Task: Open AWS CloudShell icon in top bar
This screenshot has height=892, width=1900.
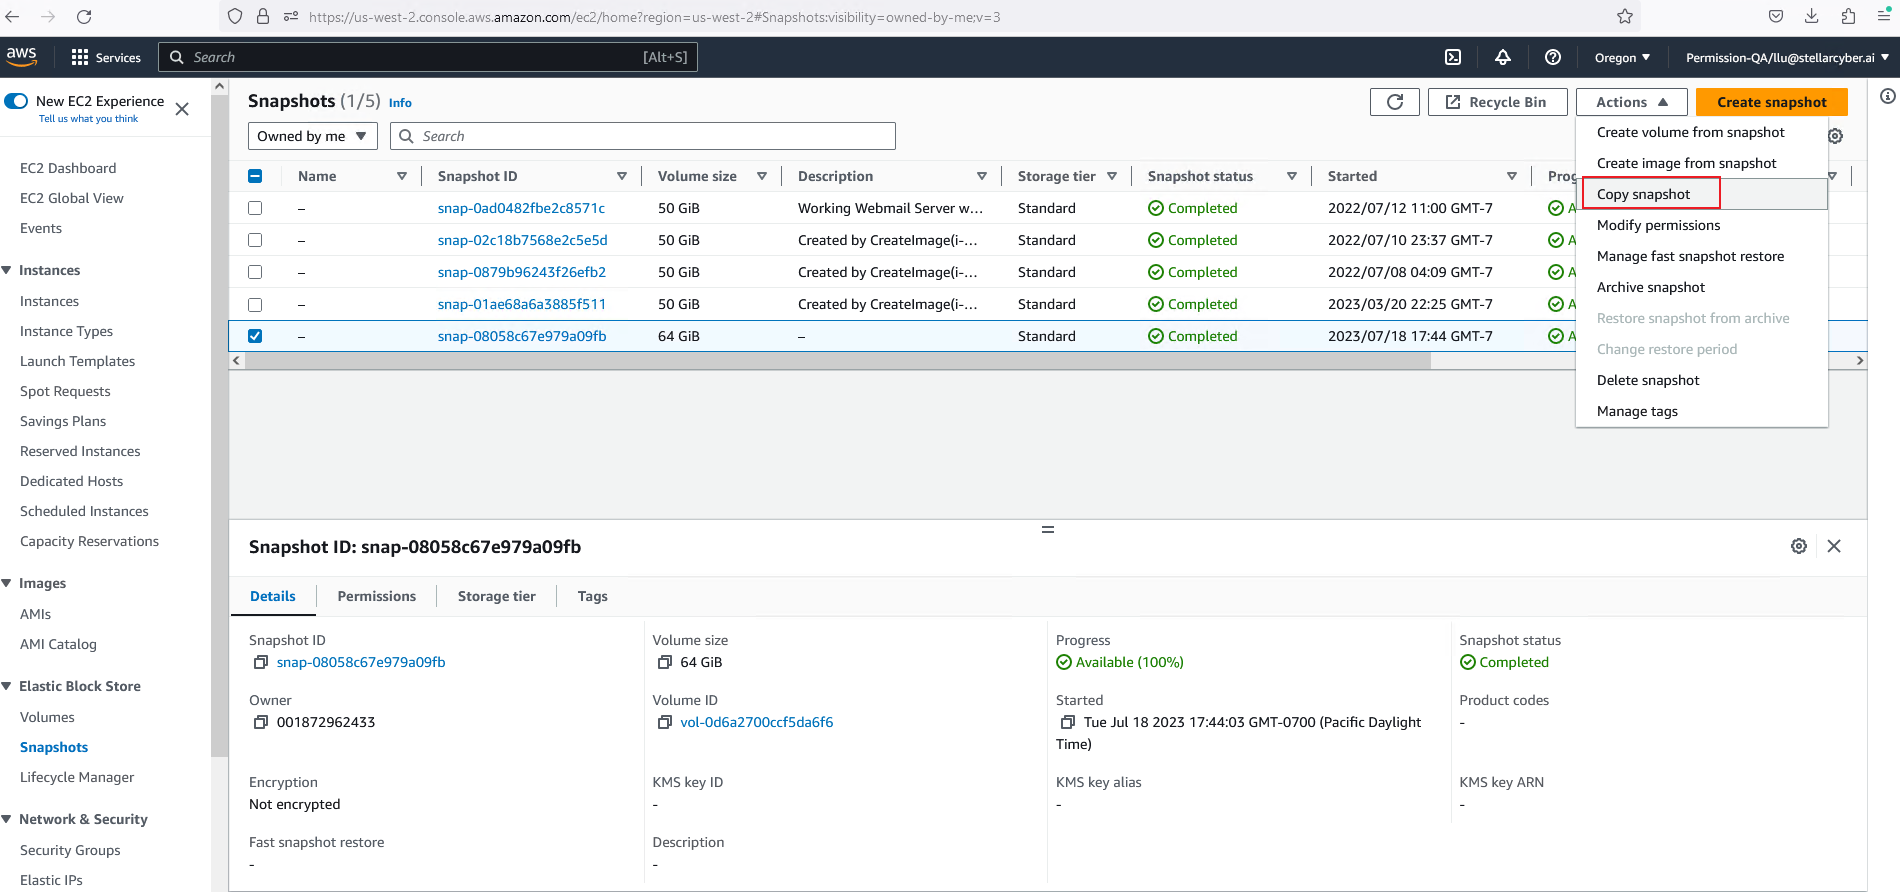Action: coord(1453,57)
